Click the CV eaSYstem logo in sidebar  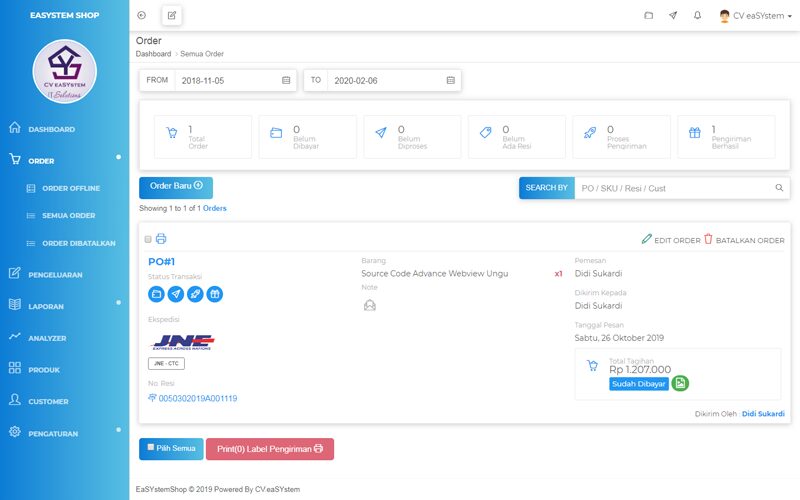[x=65, y=71]
